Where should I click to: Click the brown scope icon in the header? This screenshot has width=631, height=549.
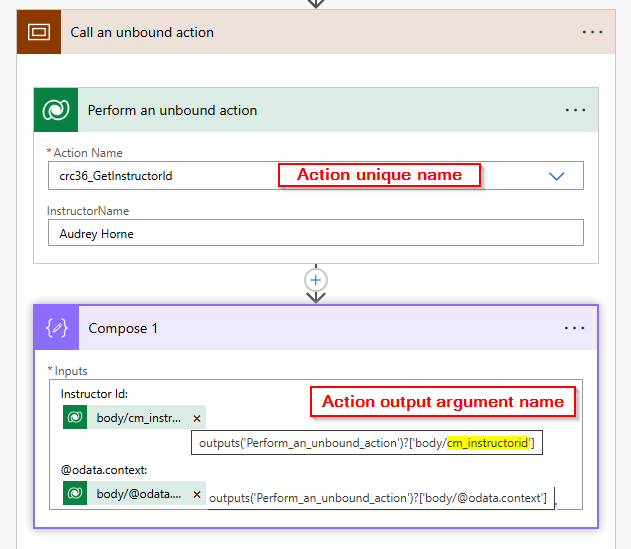point(40,32)
